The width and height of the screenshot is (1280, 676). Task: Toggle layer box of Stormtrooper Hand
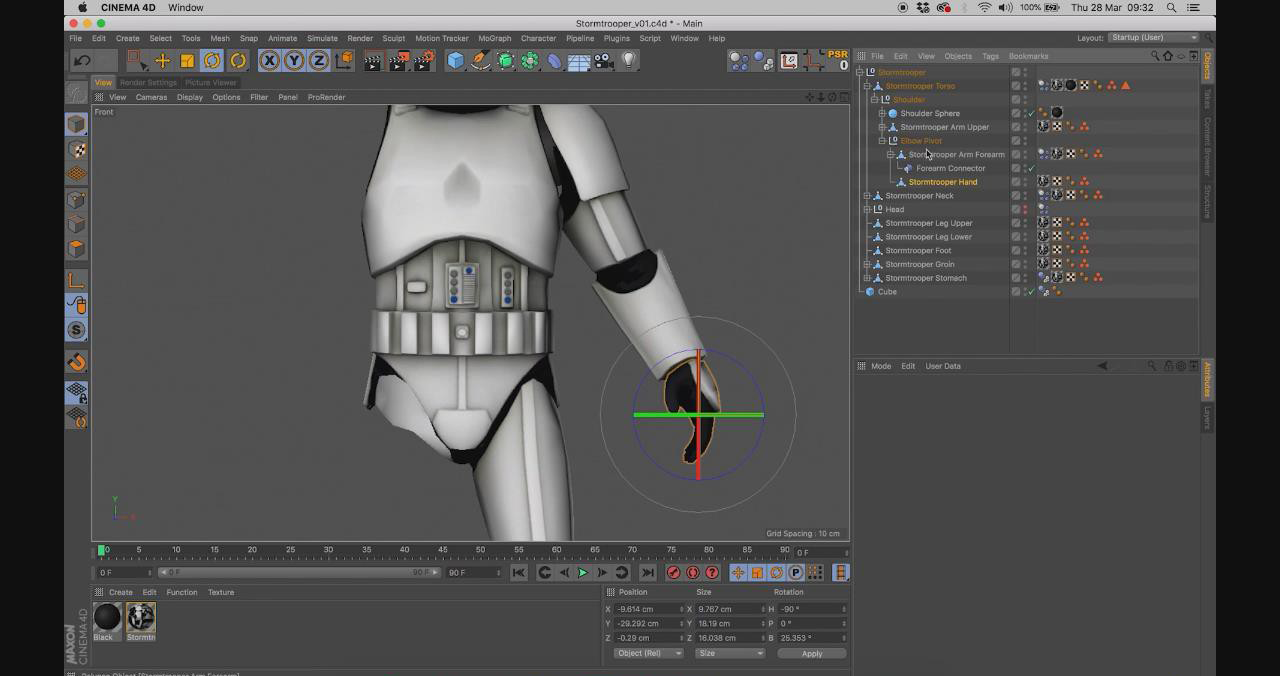(1016, 182)
